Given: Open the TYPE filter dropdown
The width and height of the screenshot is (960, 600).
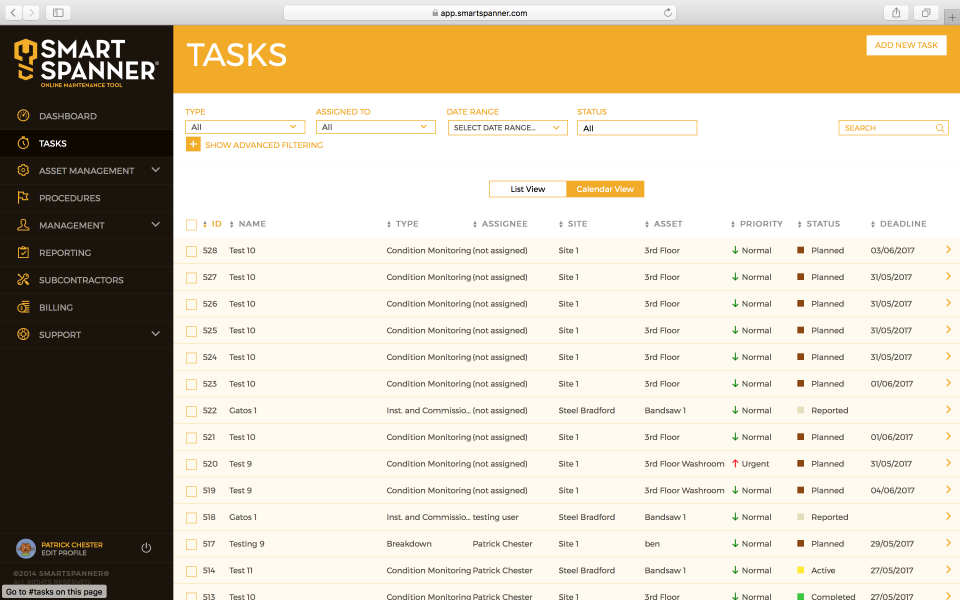Looking at the screenshot, I should (x=244, y=127).
